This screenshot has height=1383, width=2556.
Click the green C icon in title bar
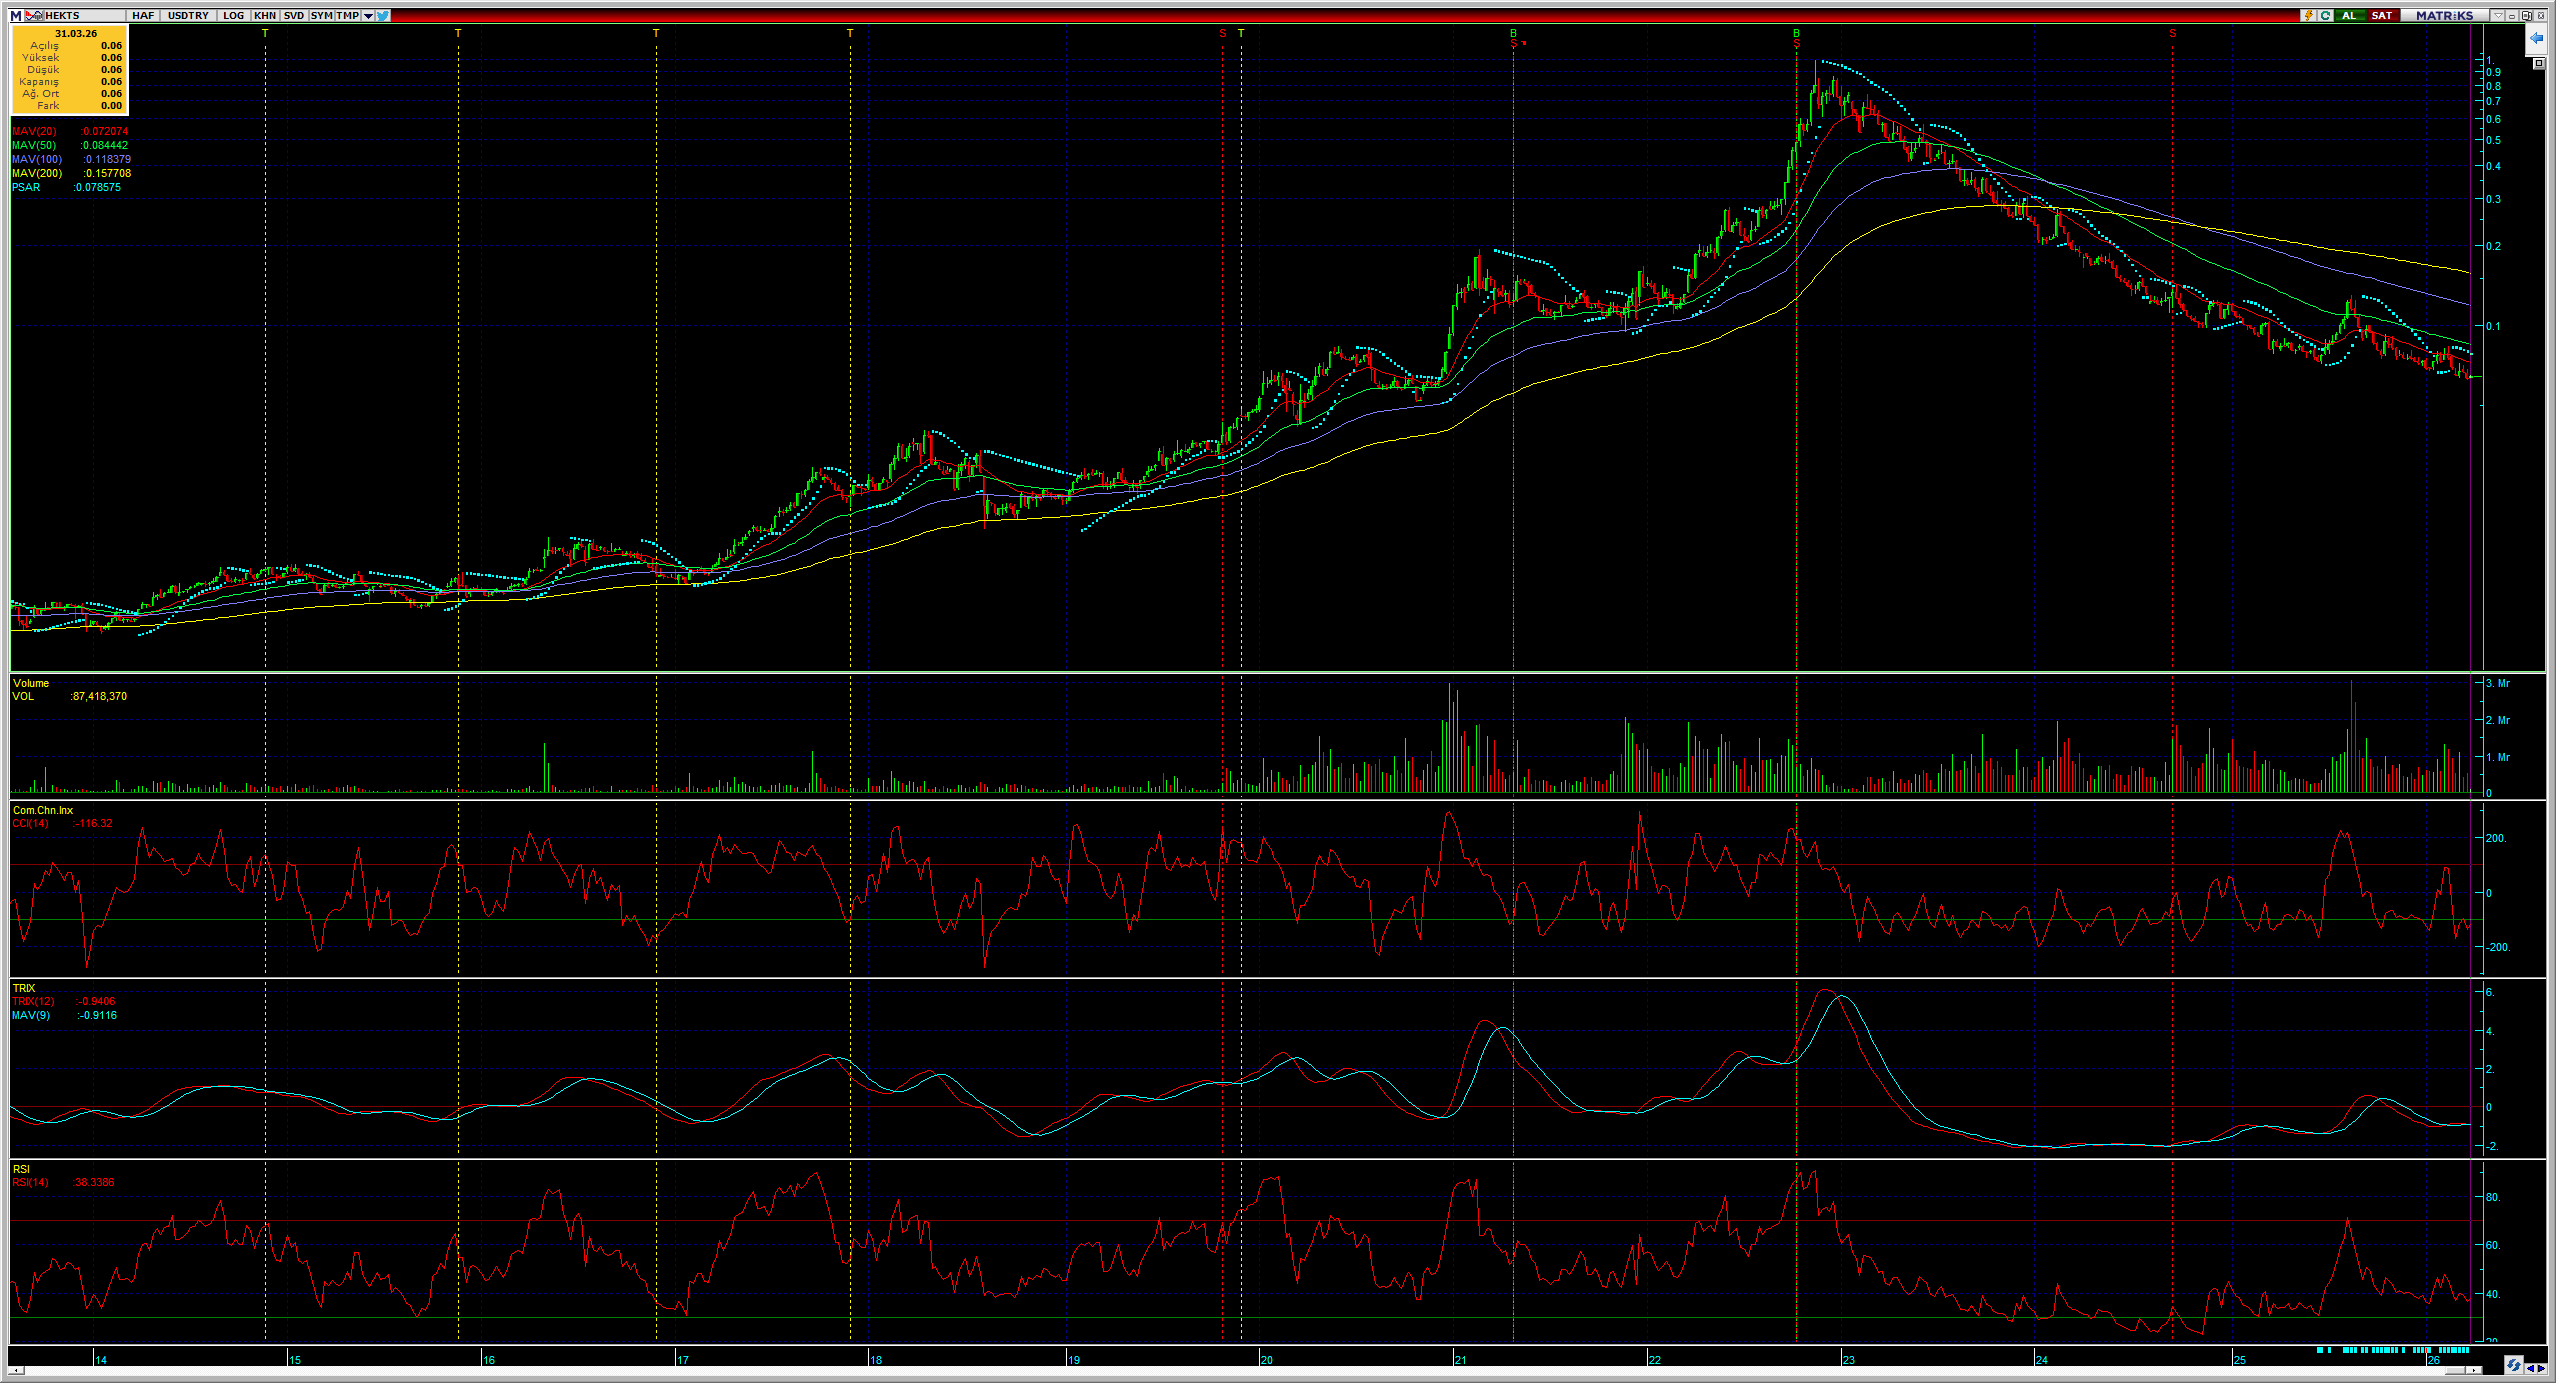[x=2325, y=15]
